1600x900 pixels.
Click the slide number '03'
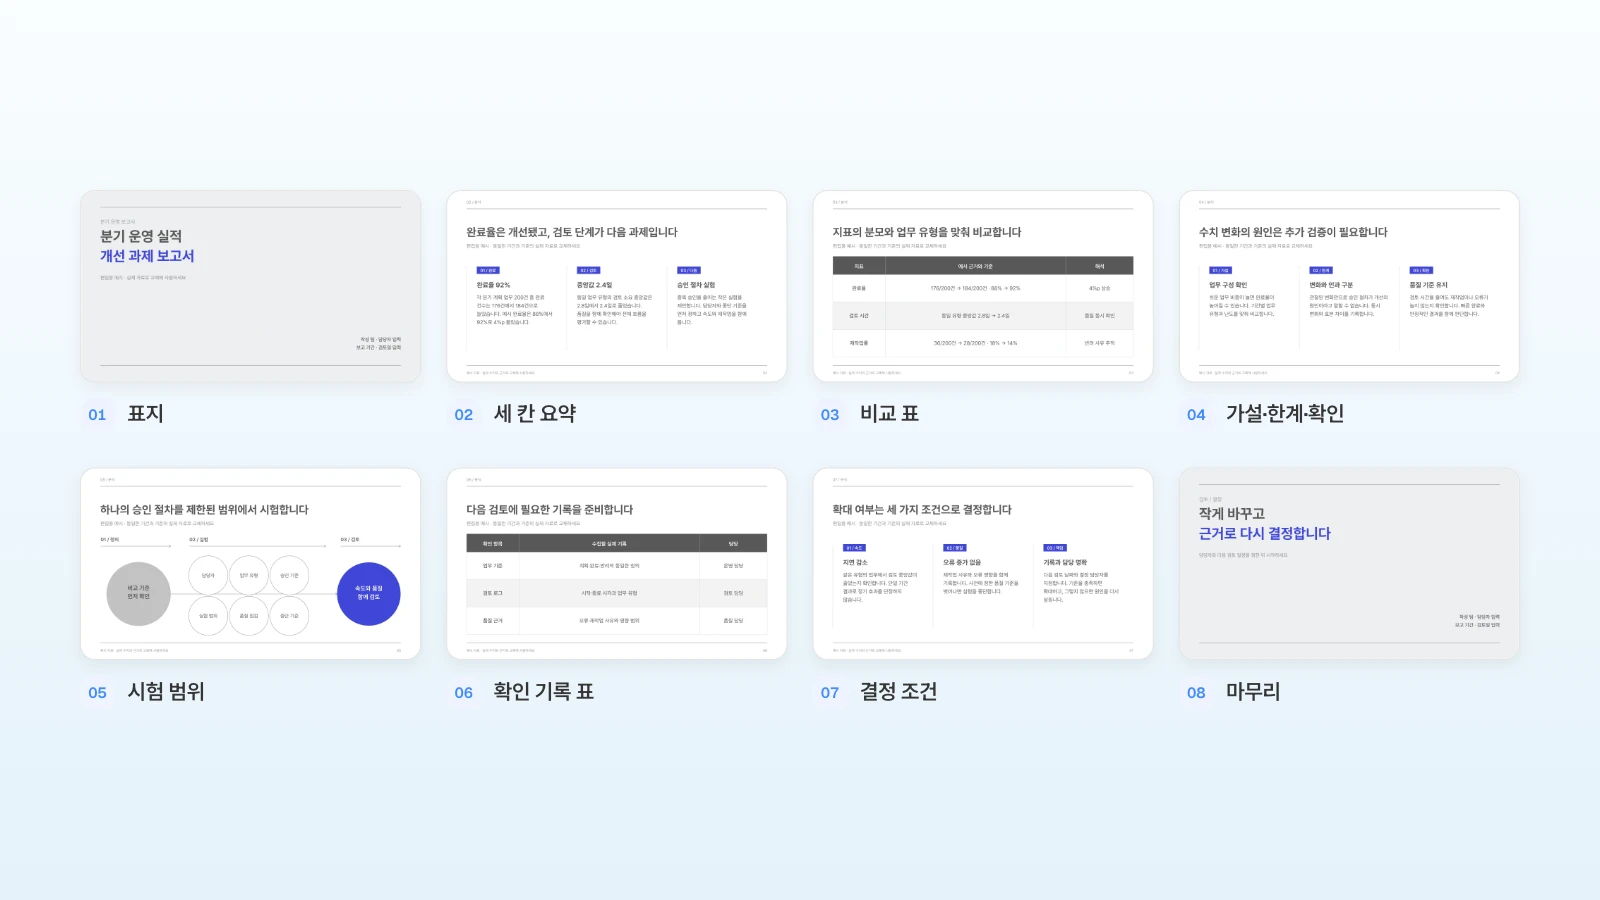click(x=830, y=415)
